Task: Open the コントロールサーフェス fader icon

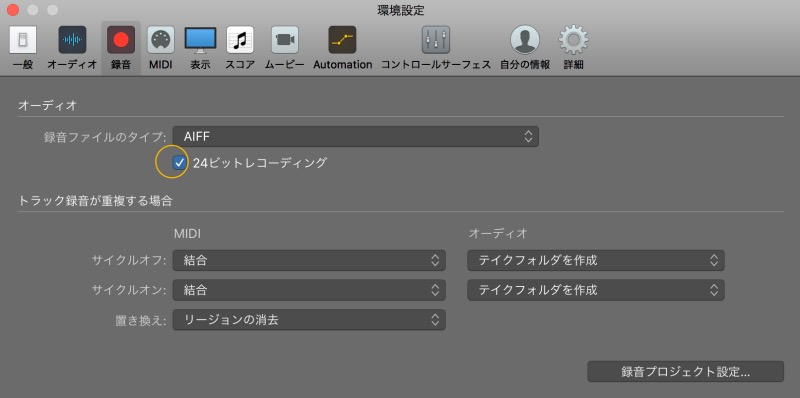Action: pyautogui.click(x=436, y=40)
